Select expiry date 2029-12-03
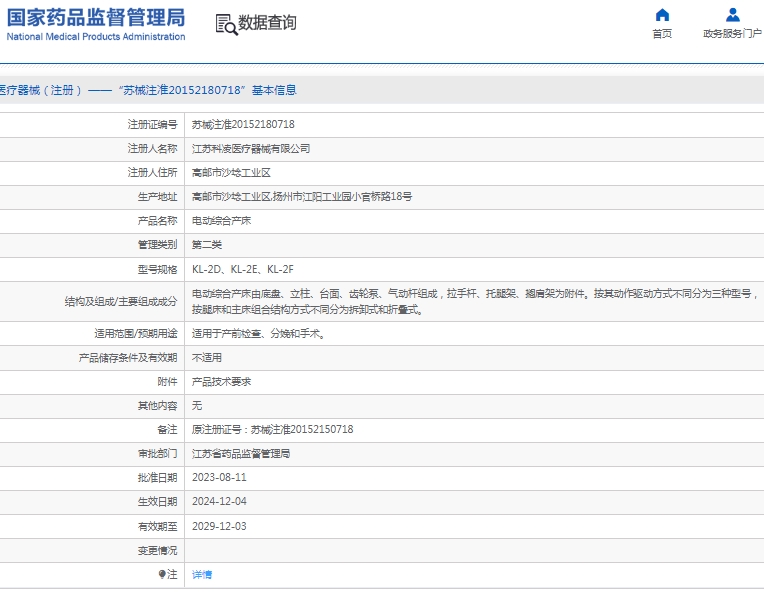764x596 pixels. pos(219,526)
